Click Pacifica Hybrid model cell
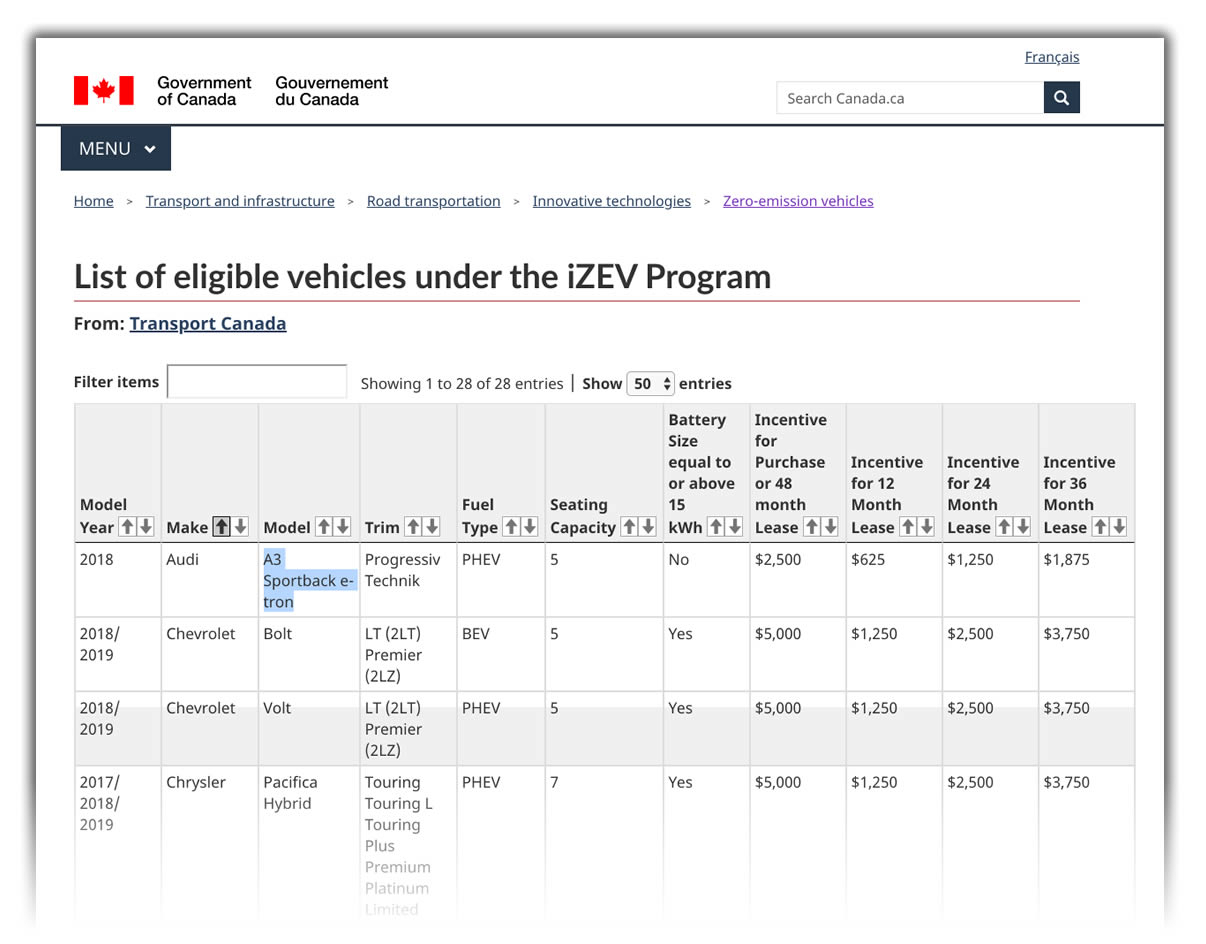This screenshot has height=944, width=1206. [x=309, y=845]
